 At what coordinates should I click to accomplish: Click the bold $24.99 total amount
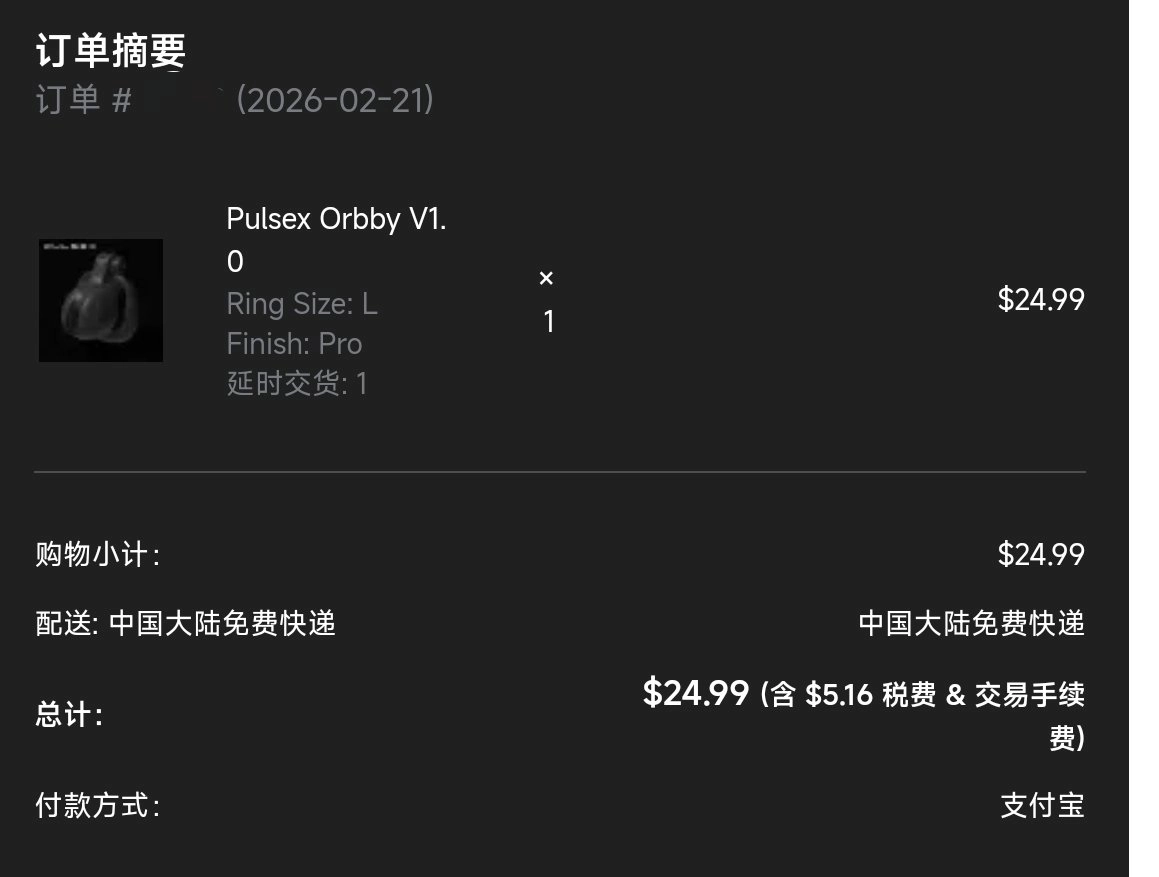[695, 693]
